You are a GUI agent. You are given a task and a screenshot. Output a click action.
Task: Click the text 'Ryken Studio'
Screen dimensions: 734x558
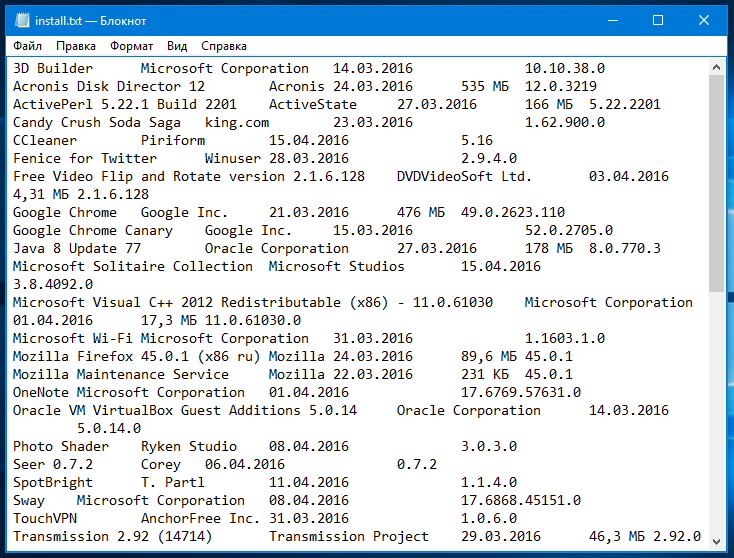(x=189, y=447)
